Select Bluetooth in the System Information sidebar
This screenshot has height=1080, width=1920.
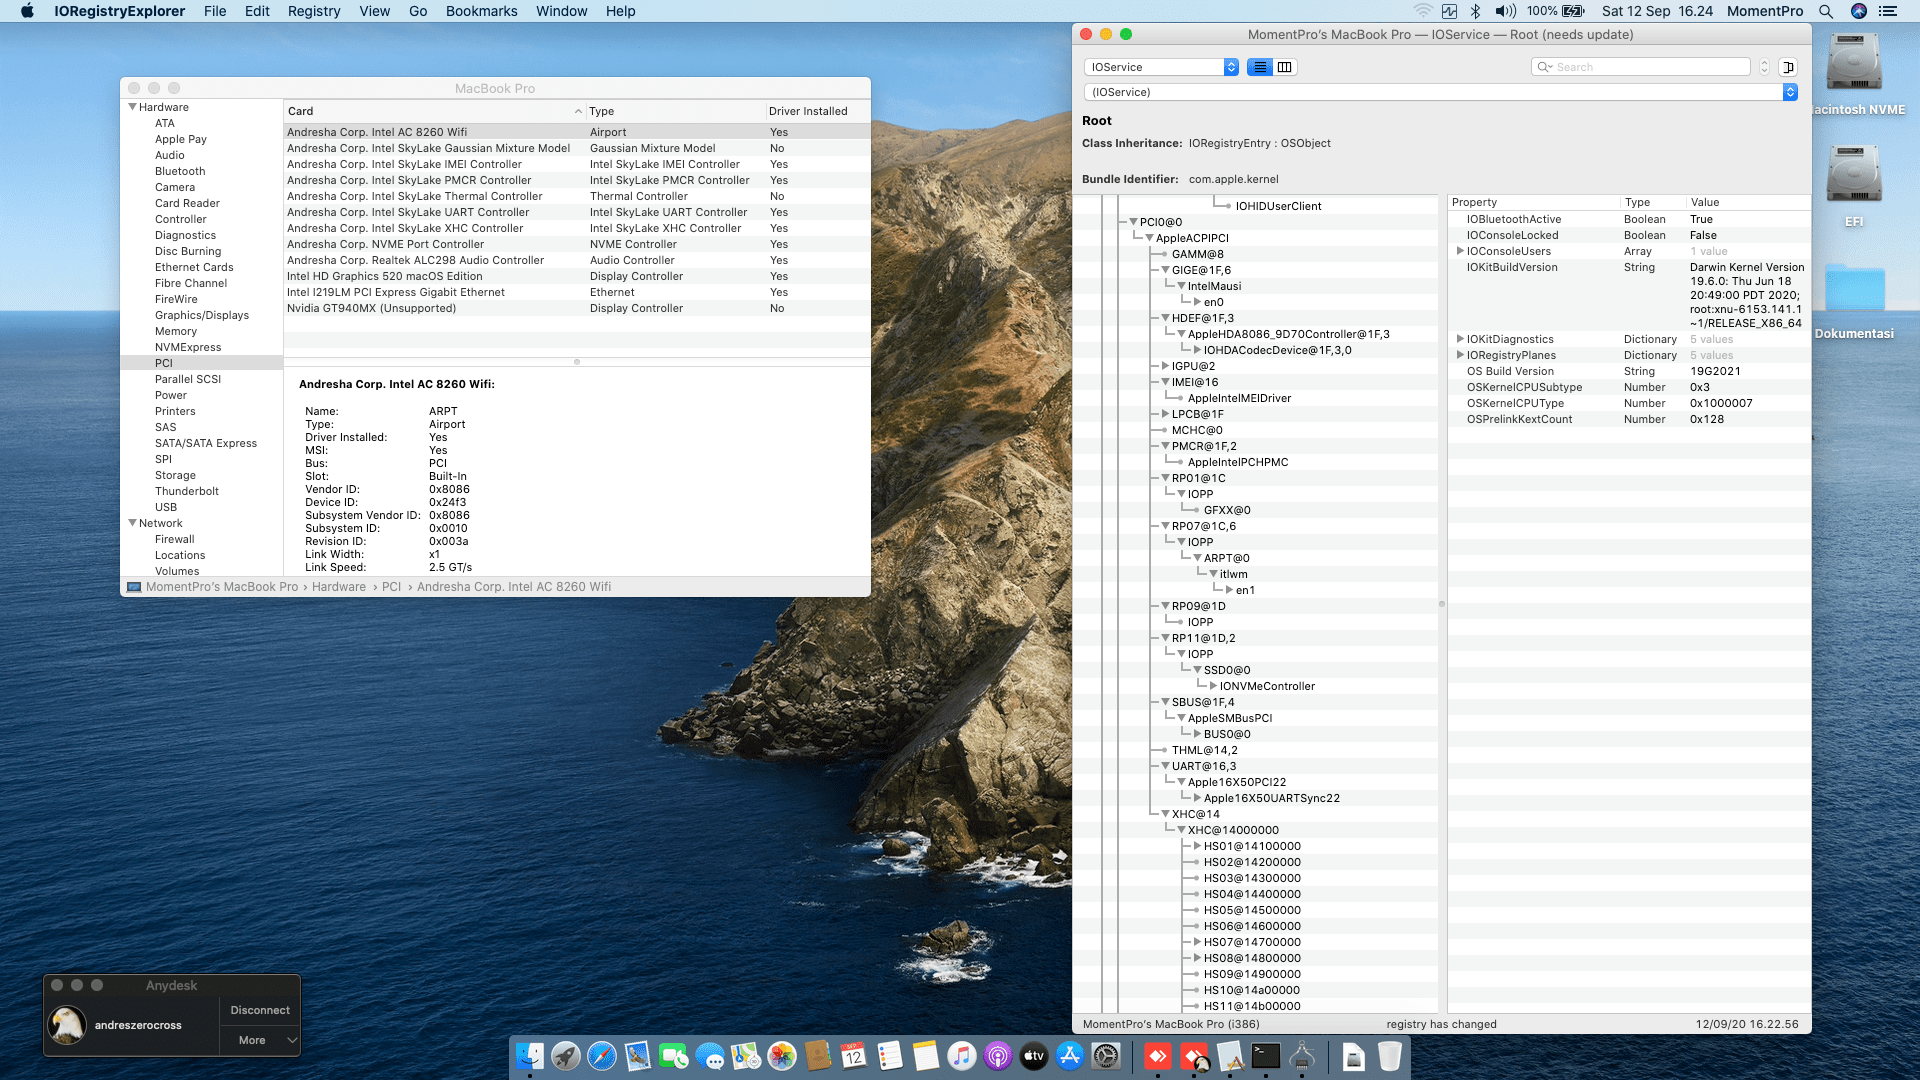[x=180, y=171]
